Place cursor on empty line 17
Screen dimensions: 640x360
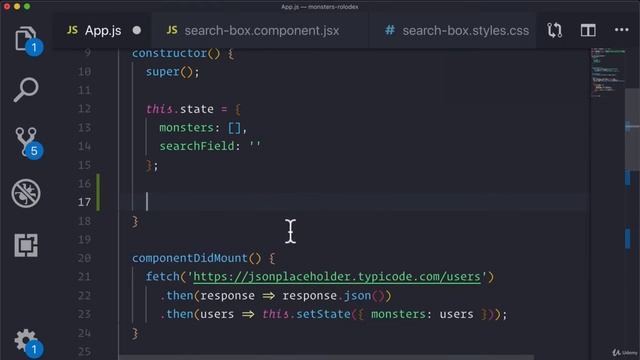click(x=353, y=202)
